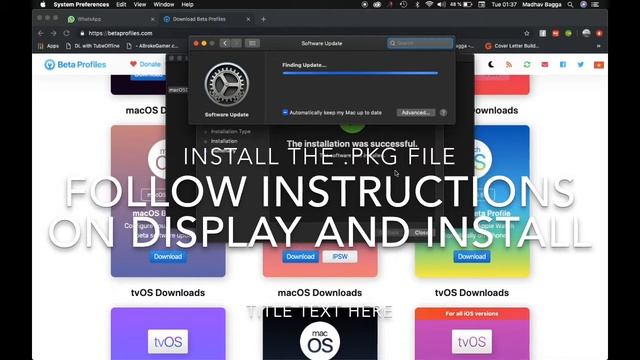Close the WhatsApp browser tab

pos(152,19)
